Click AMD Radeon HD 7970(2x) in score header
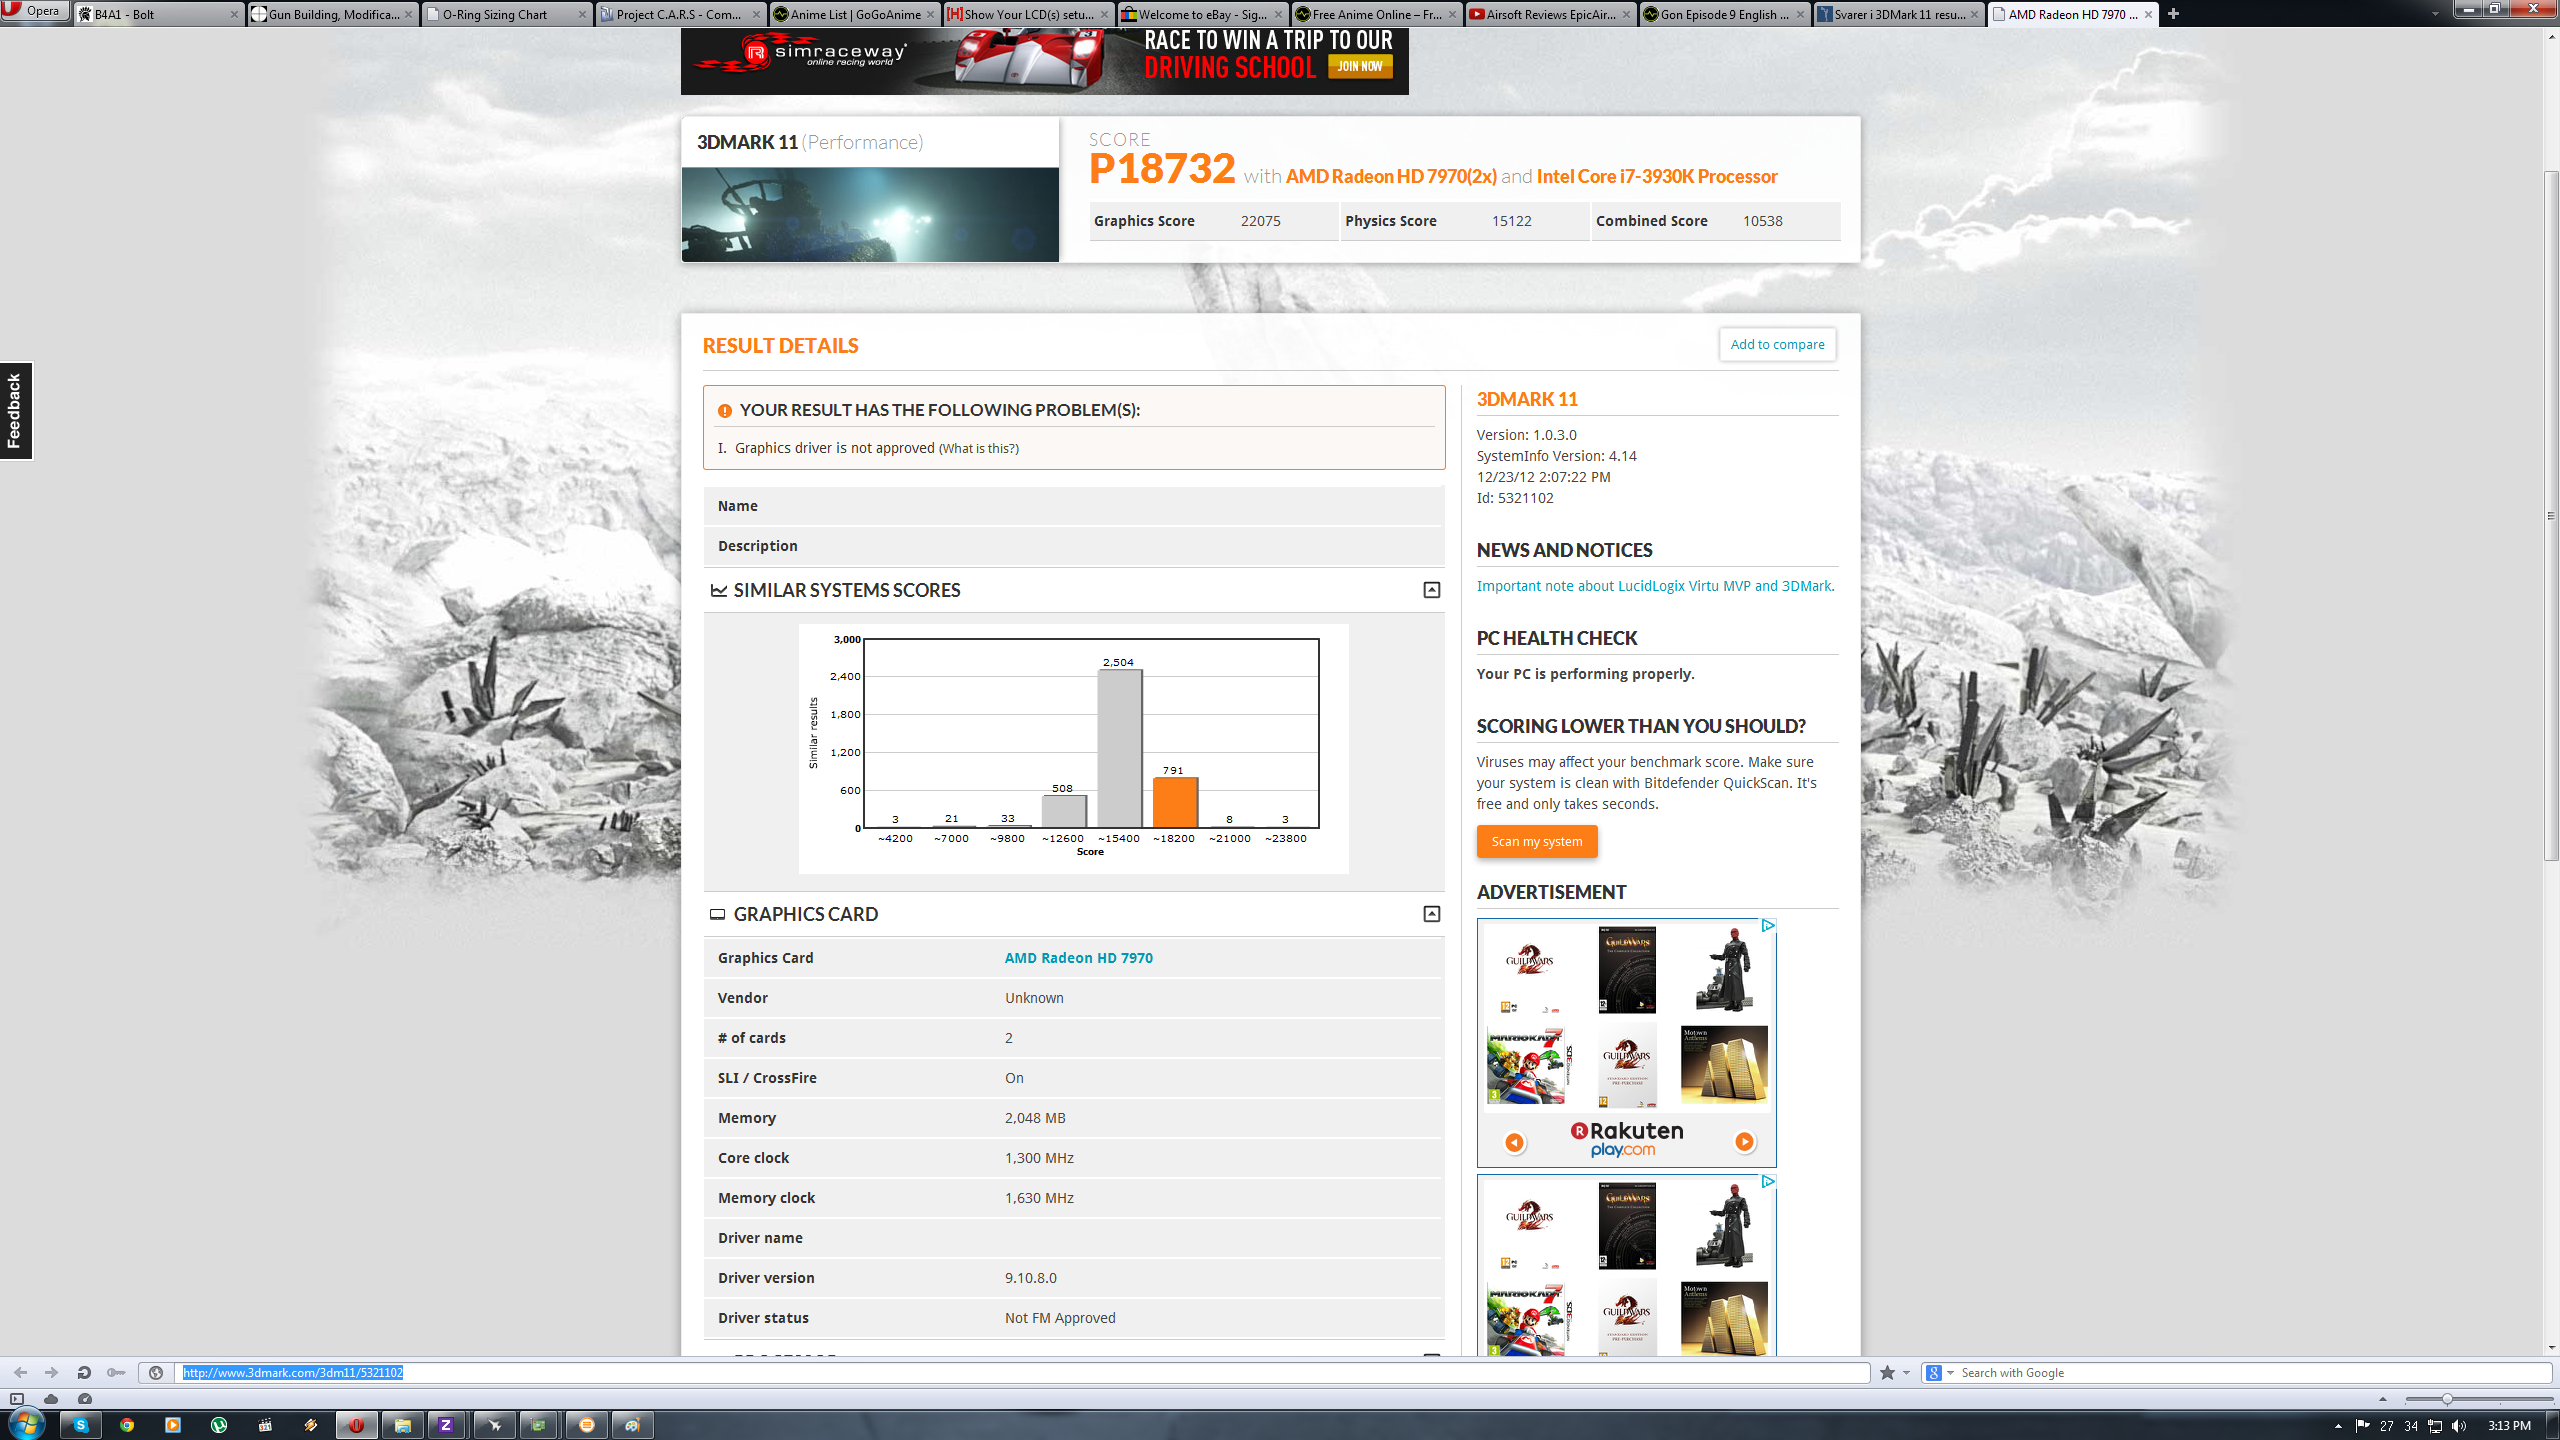Viewport: 2560px width, 1440px height. (1391, 176)
